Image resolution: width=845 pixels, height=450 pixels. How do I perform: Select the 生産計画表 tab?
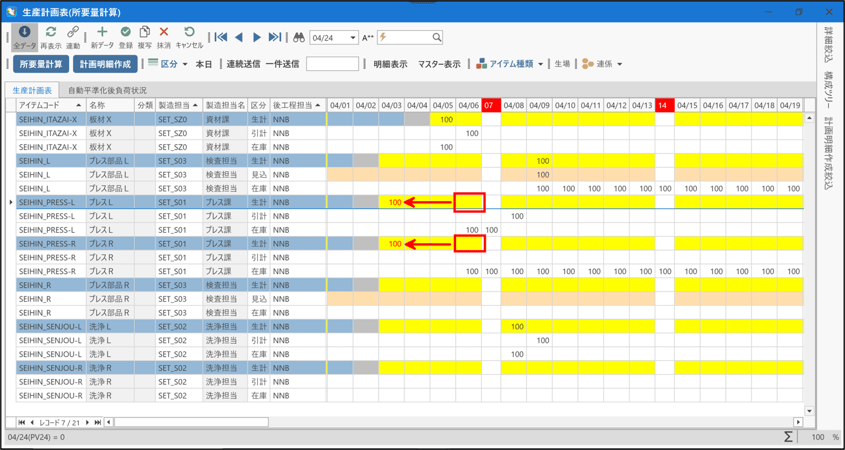tap(32, 90)
